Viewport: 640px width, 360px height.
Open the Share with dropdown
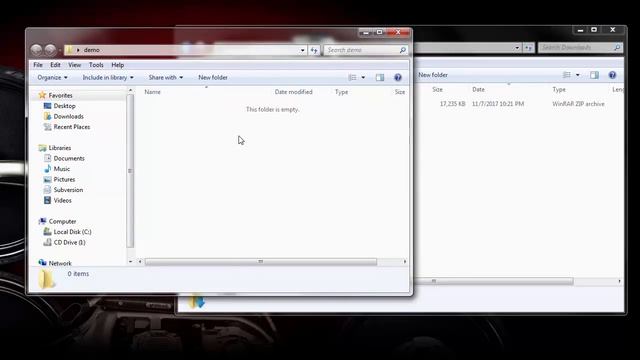tap(166, 78)
